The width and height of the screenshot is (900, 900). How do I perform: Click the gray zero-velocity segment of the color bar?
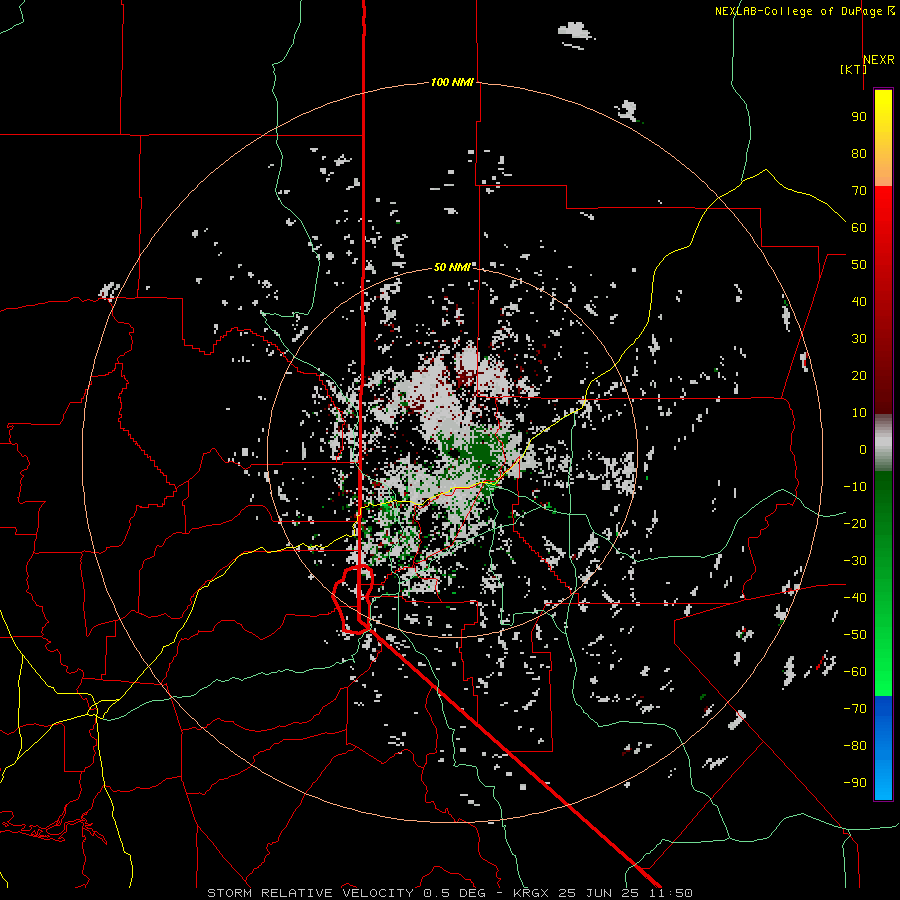click(883, 442)
